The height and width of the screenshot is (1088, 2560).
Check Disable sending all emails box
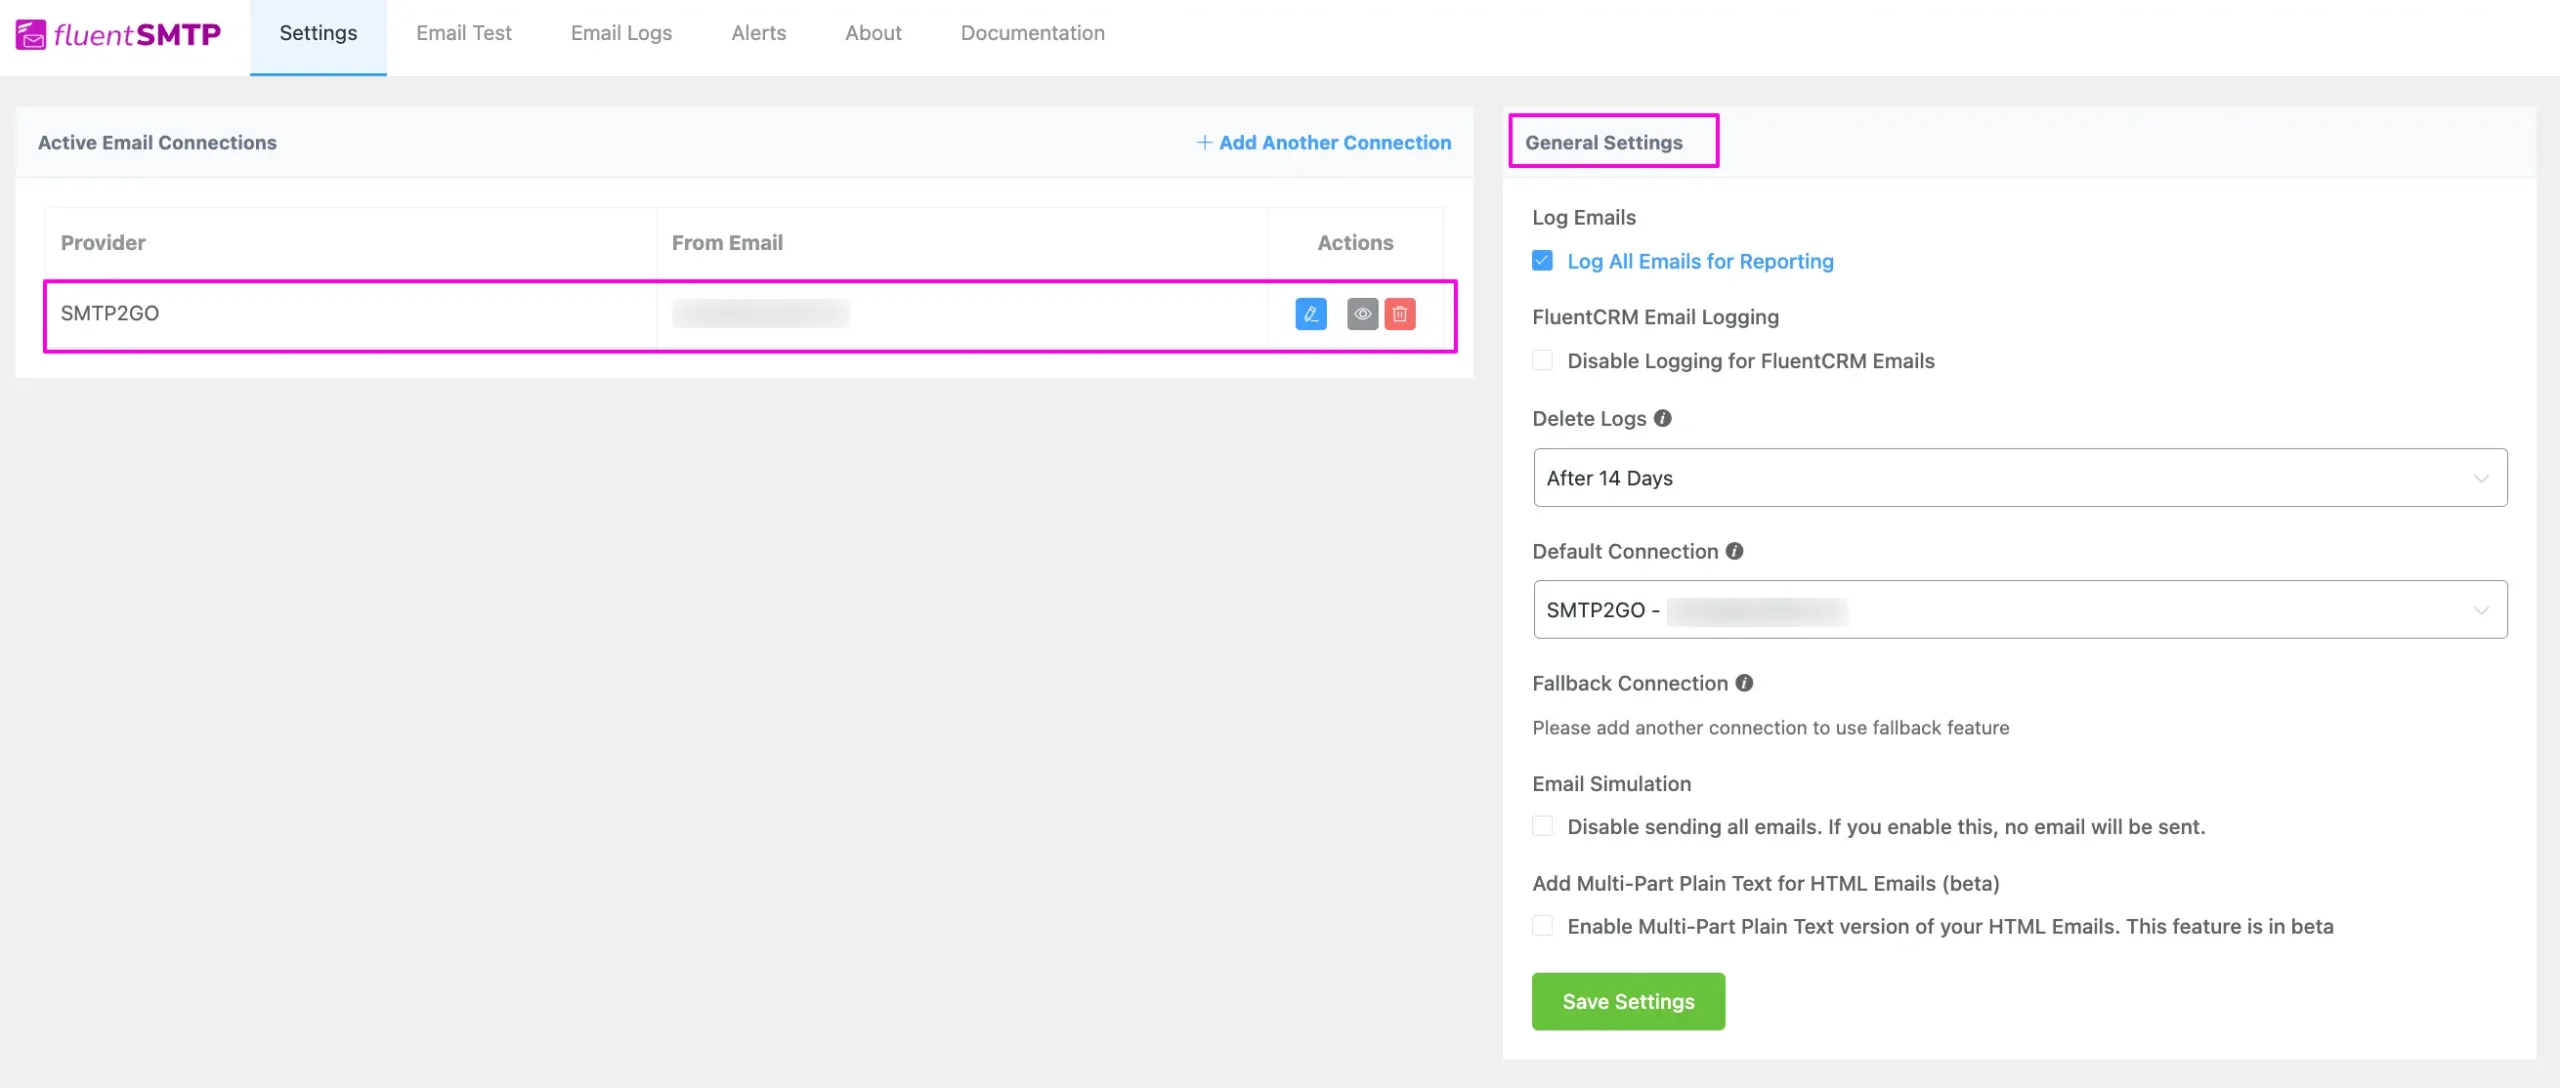[x=1542, y=826]
